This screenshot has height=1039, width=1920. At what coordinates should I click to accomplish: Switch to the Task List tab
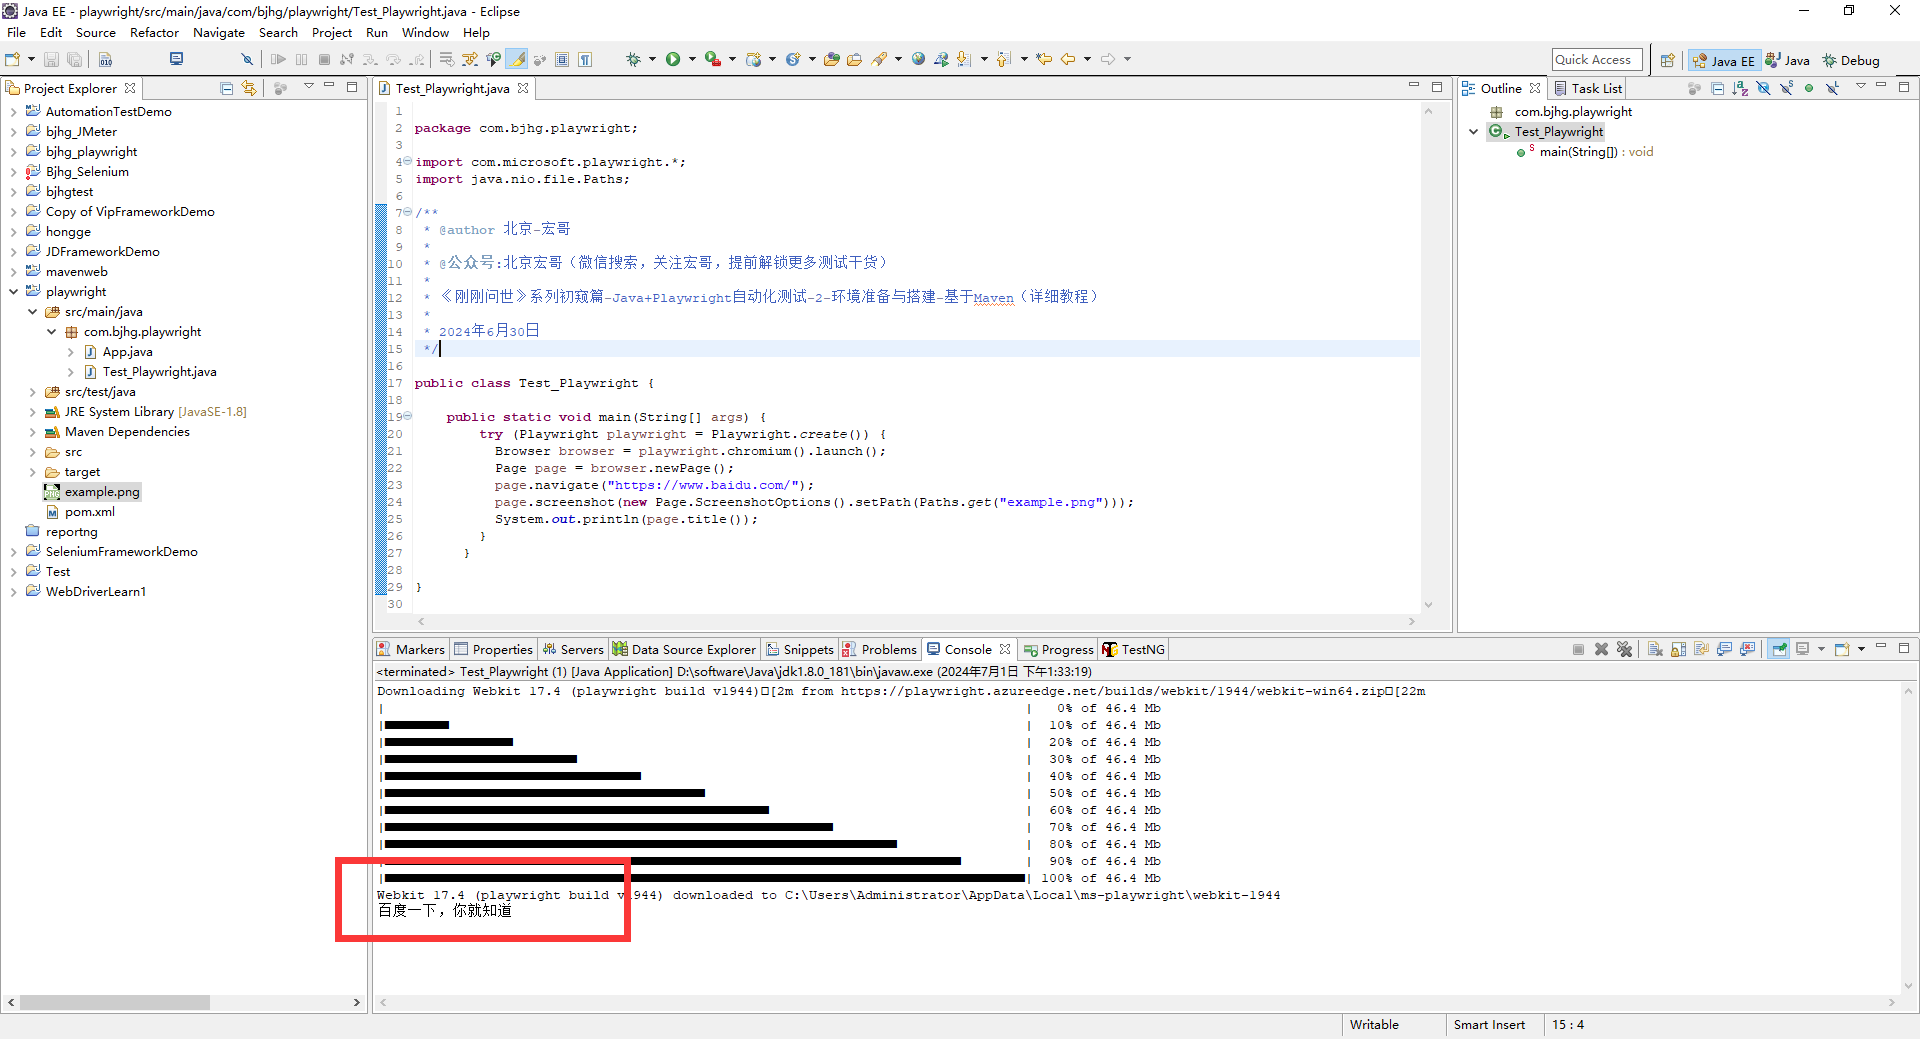pyautogui.click(x=1587, y=88)
